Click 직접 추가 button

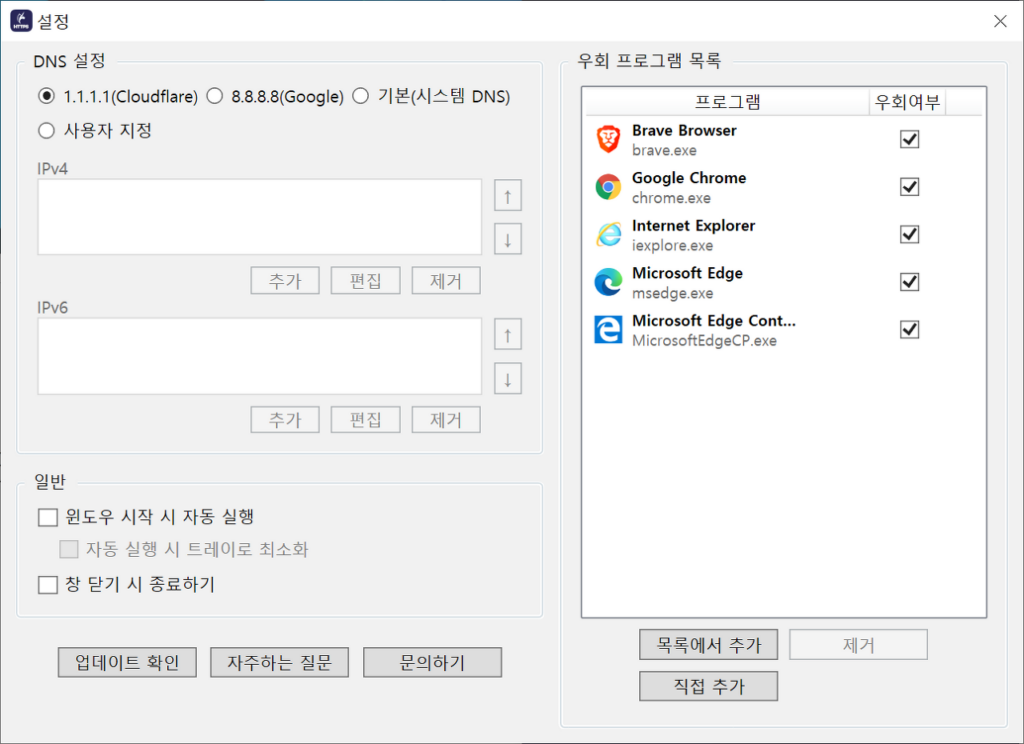(709, 686)
